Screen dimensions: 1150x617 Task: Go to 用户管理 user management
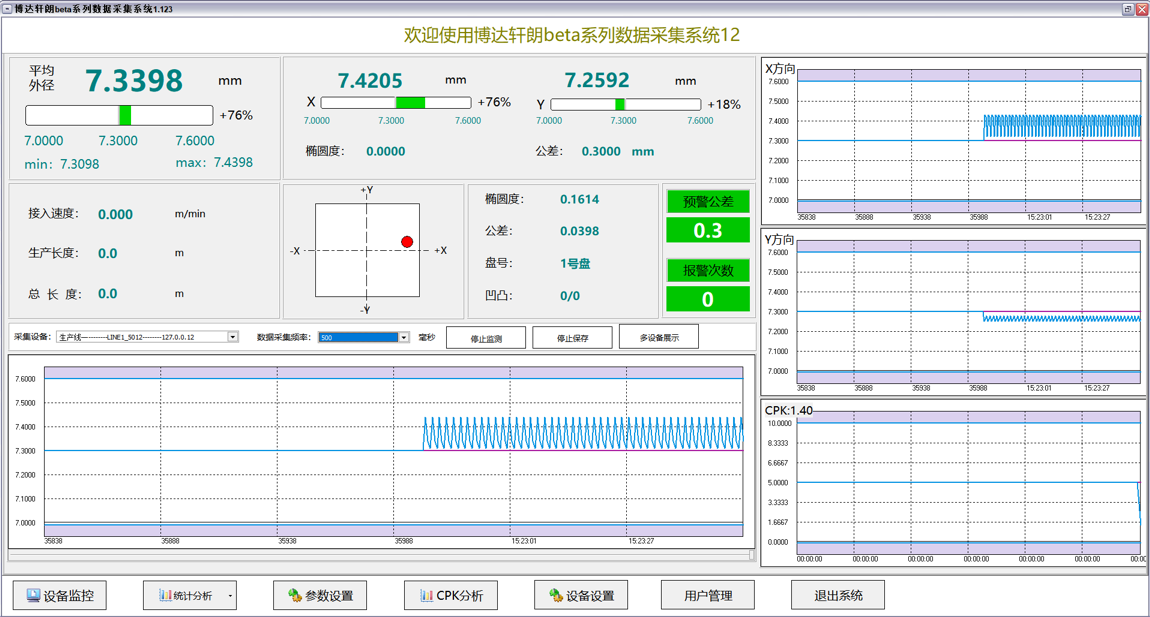tap(708, 596)
